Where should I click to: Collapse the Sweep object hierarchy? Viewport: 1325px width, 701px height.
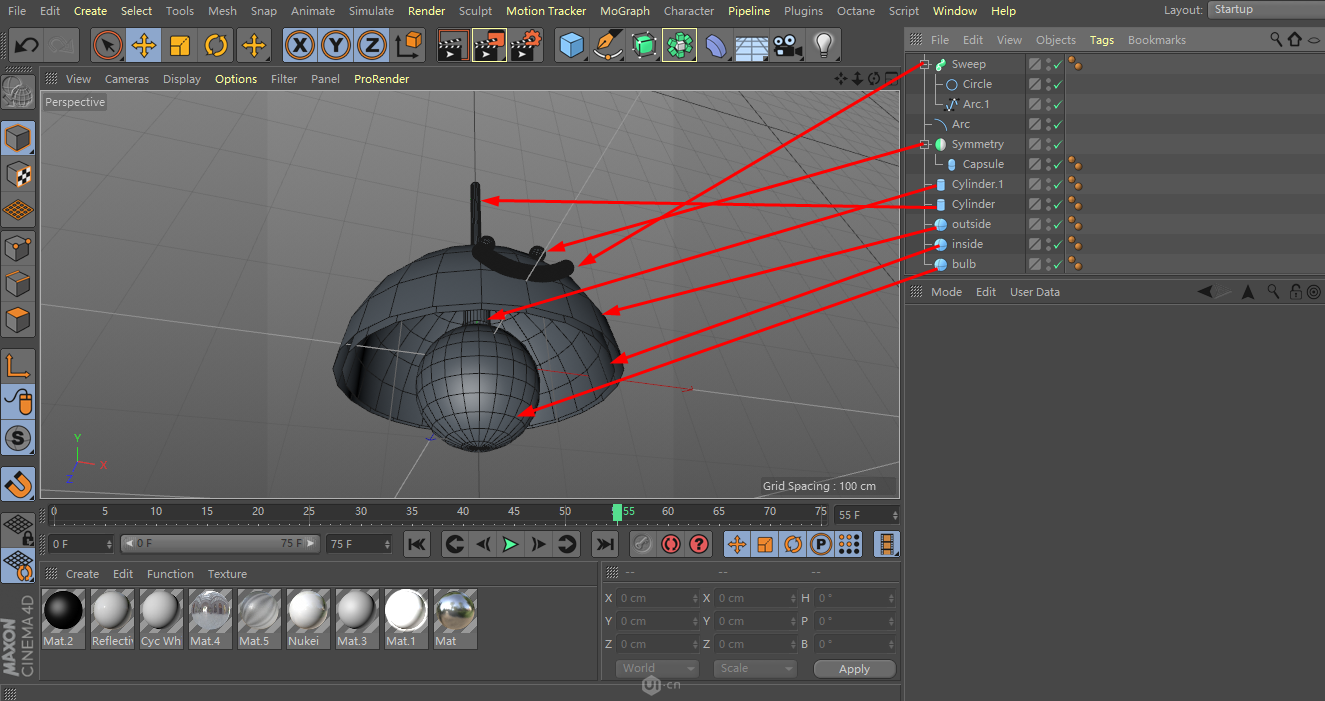pos(925,64)
